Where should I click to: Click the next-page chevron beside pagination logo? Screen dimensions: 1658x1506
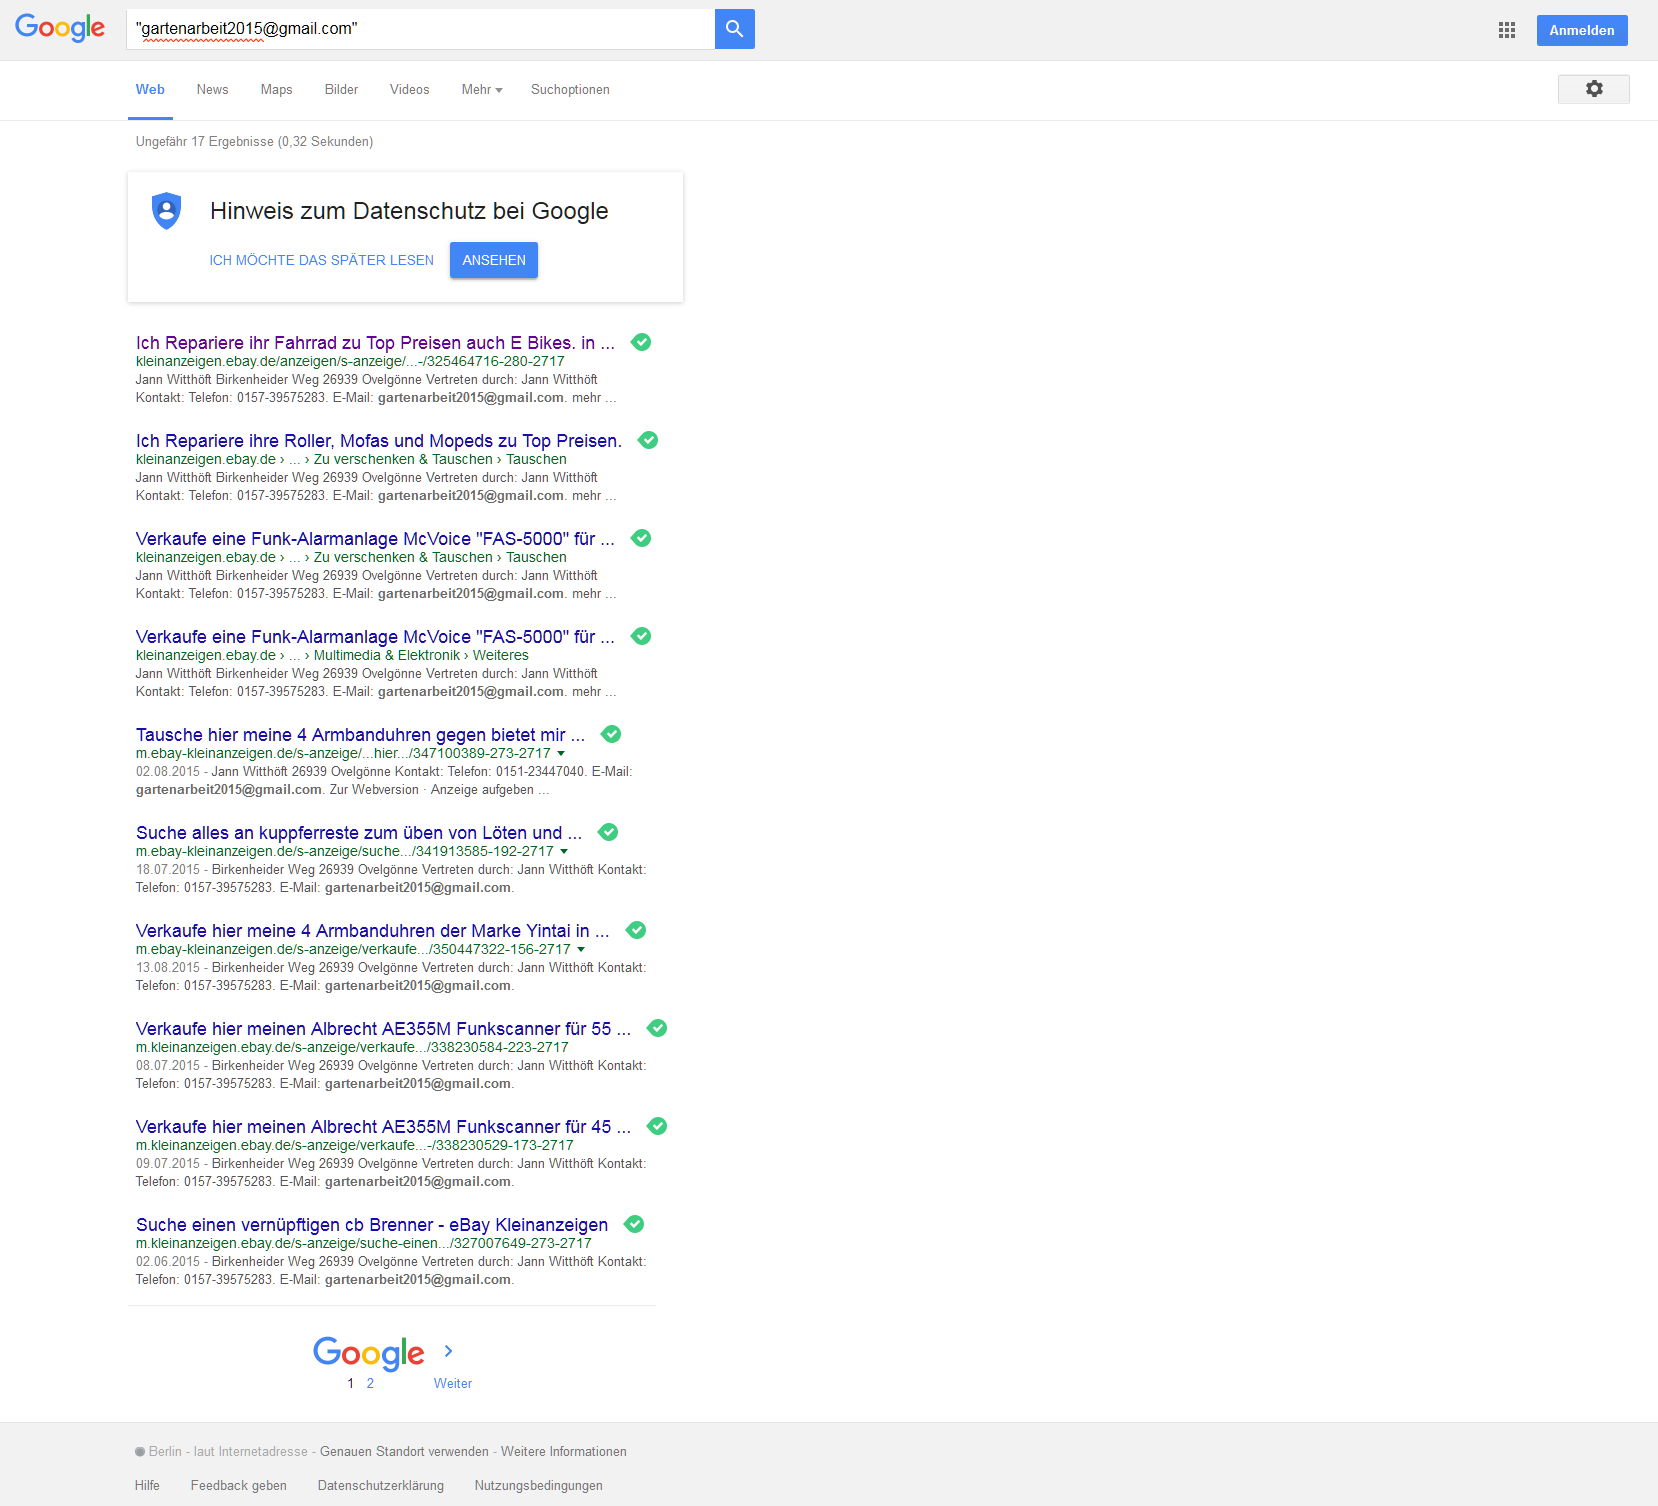[448, 1351]
